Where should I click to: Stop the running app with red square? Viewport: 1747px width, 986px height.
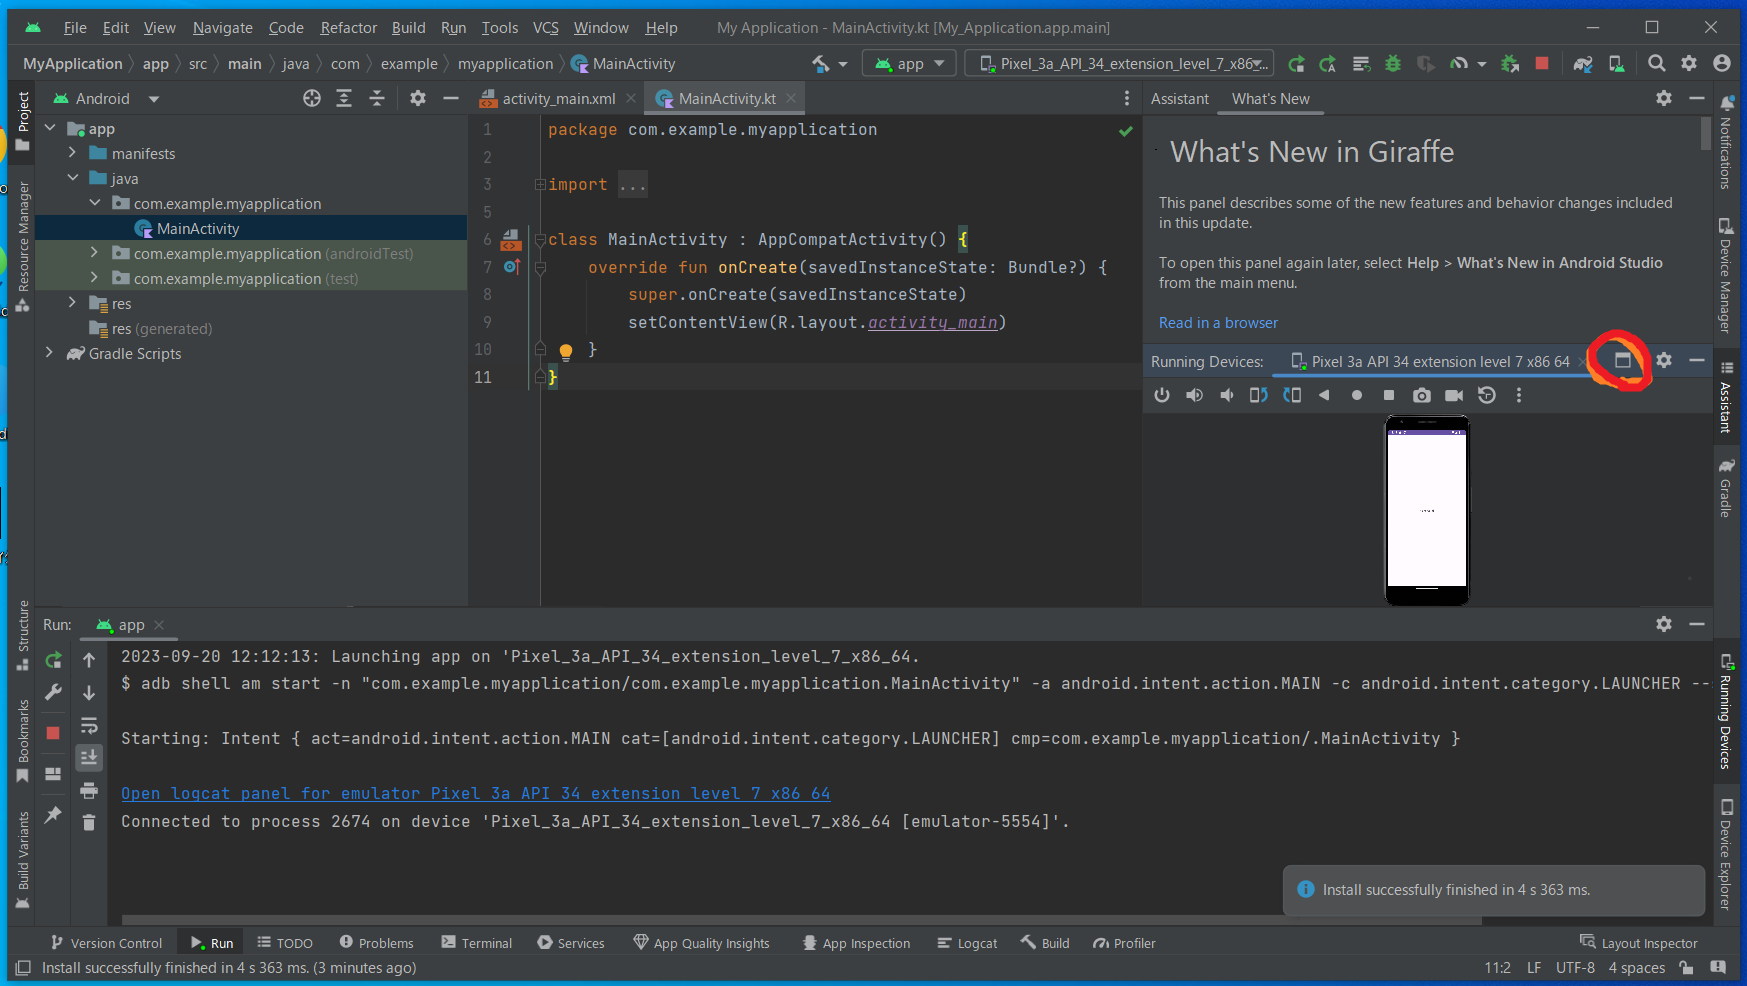1542,63
